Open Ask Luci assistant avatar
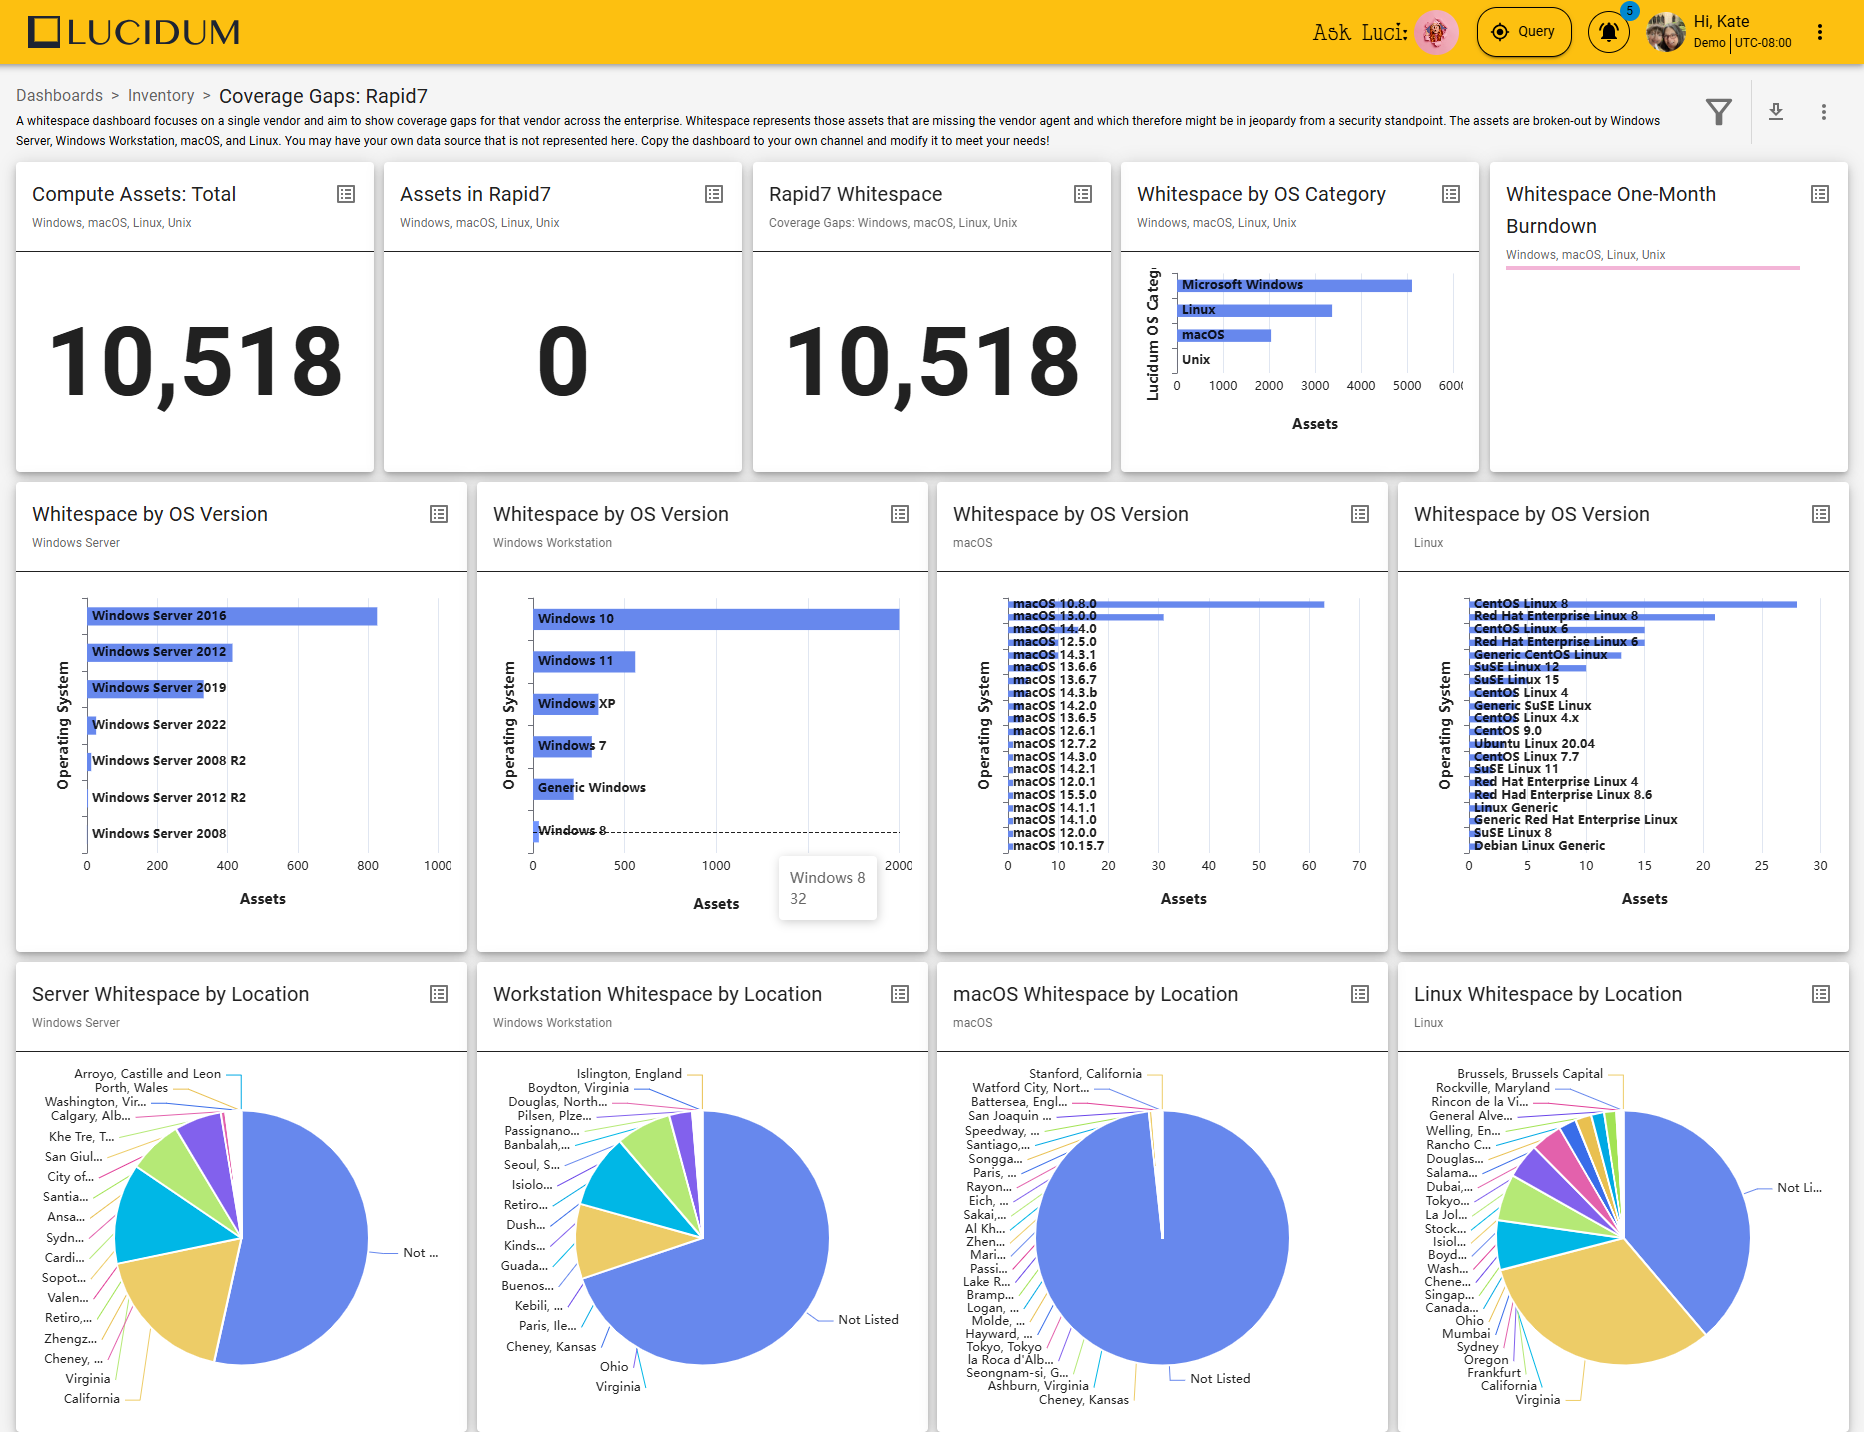Screen dimensions: 1864x1432 pos(1436,32)
